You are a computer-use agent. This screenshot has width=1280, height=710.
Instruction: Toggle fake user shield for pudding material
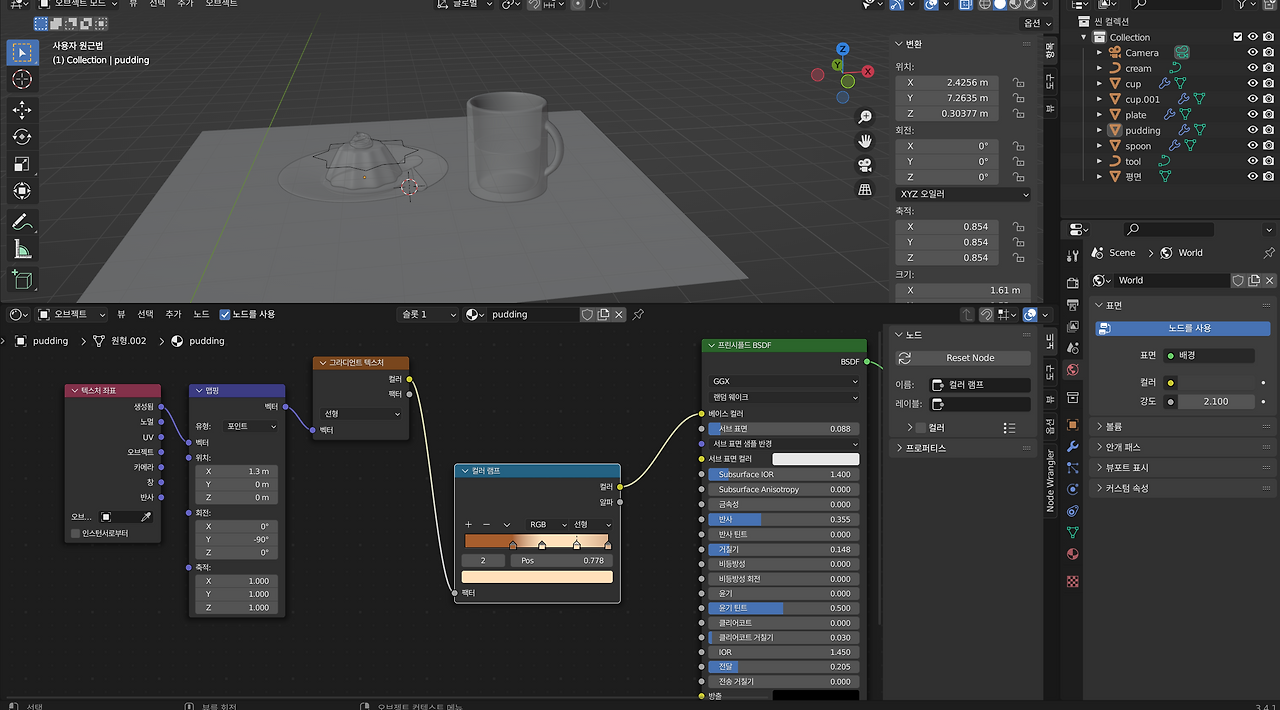click(587, 314)
